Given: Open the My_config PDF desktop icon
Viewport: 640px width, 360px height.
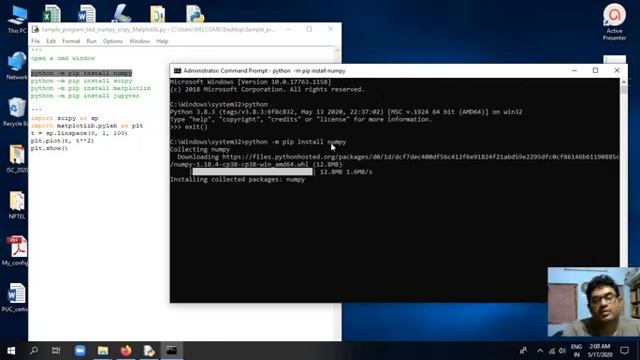Looking at the screenshot, I should pos(16,251).
